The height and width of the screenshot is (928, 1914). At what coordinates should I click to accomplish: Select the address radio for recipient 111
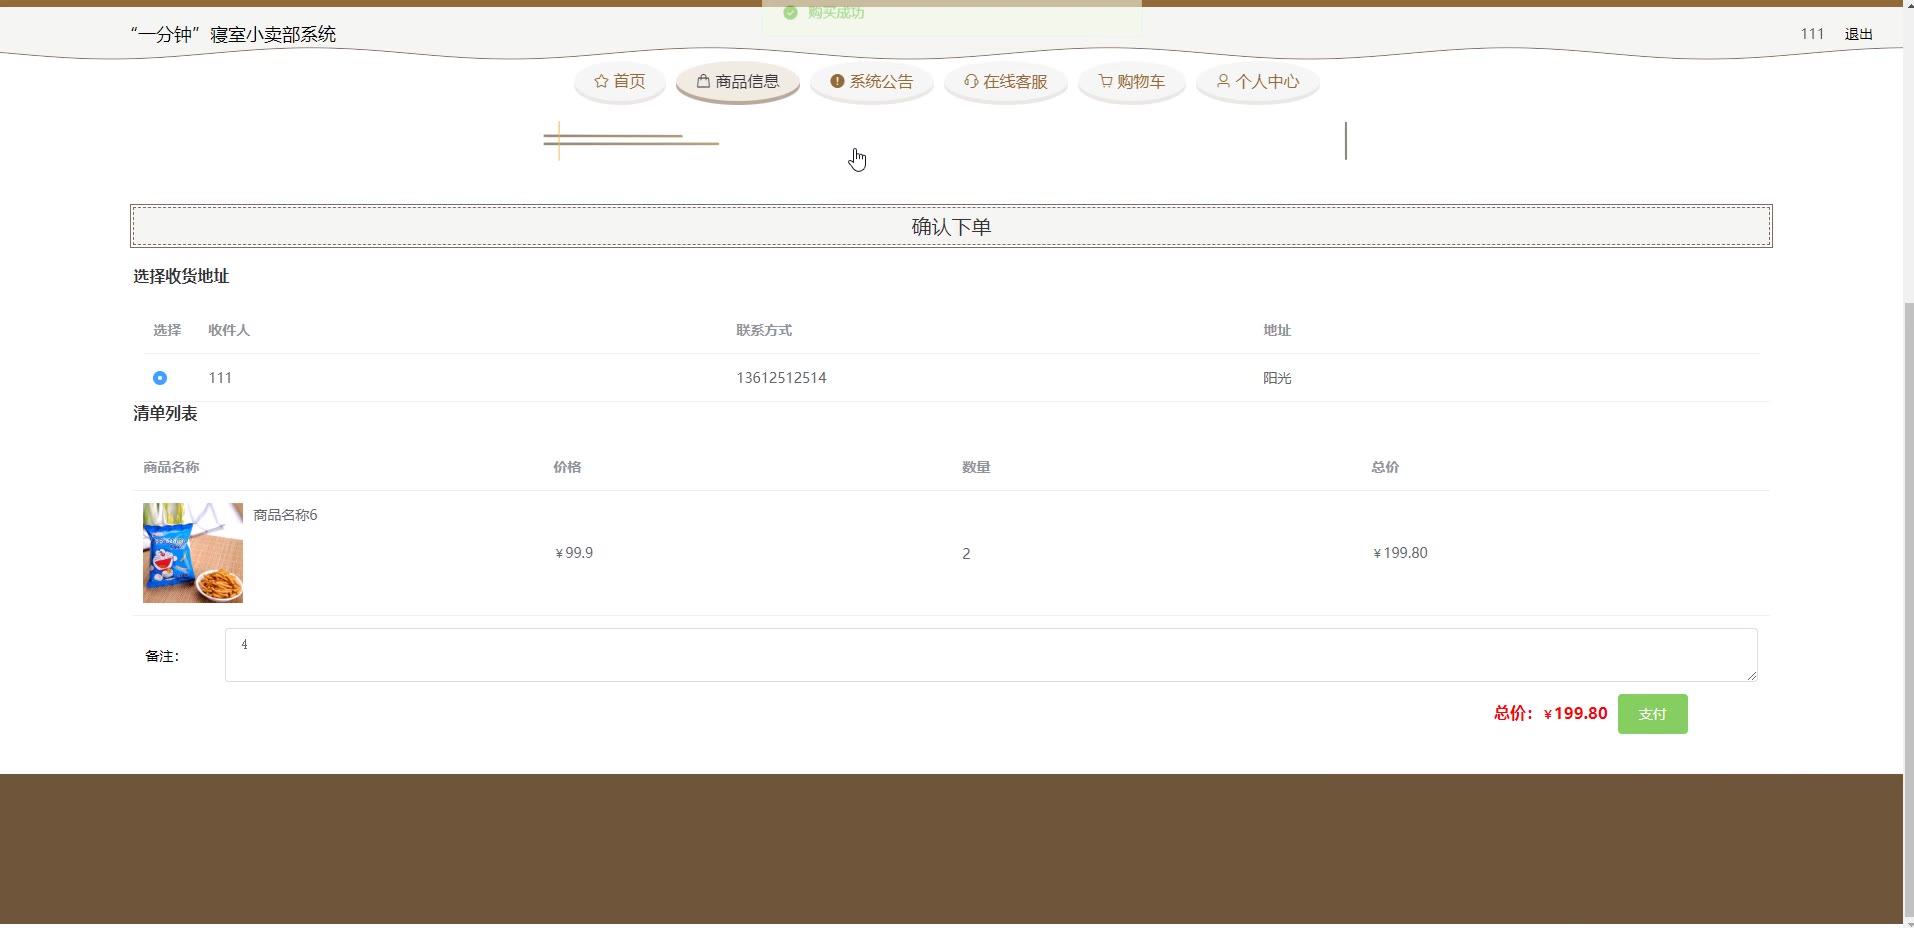coord(160,378)
